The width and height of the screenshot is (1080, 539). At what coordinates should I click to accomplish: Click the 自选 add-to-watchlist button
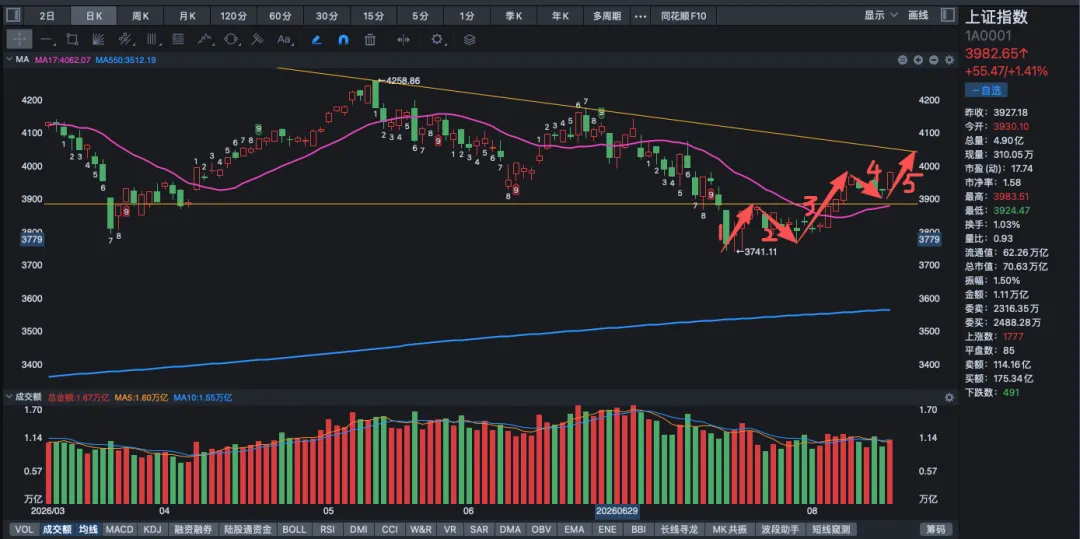[986, 90]
